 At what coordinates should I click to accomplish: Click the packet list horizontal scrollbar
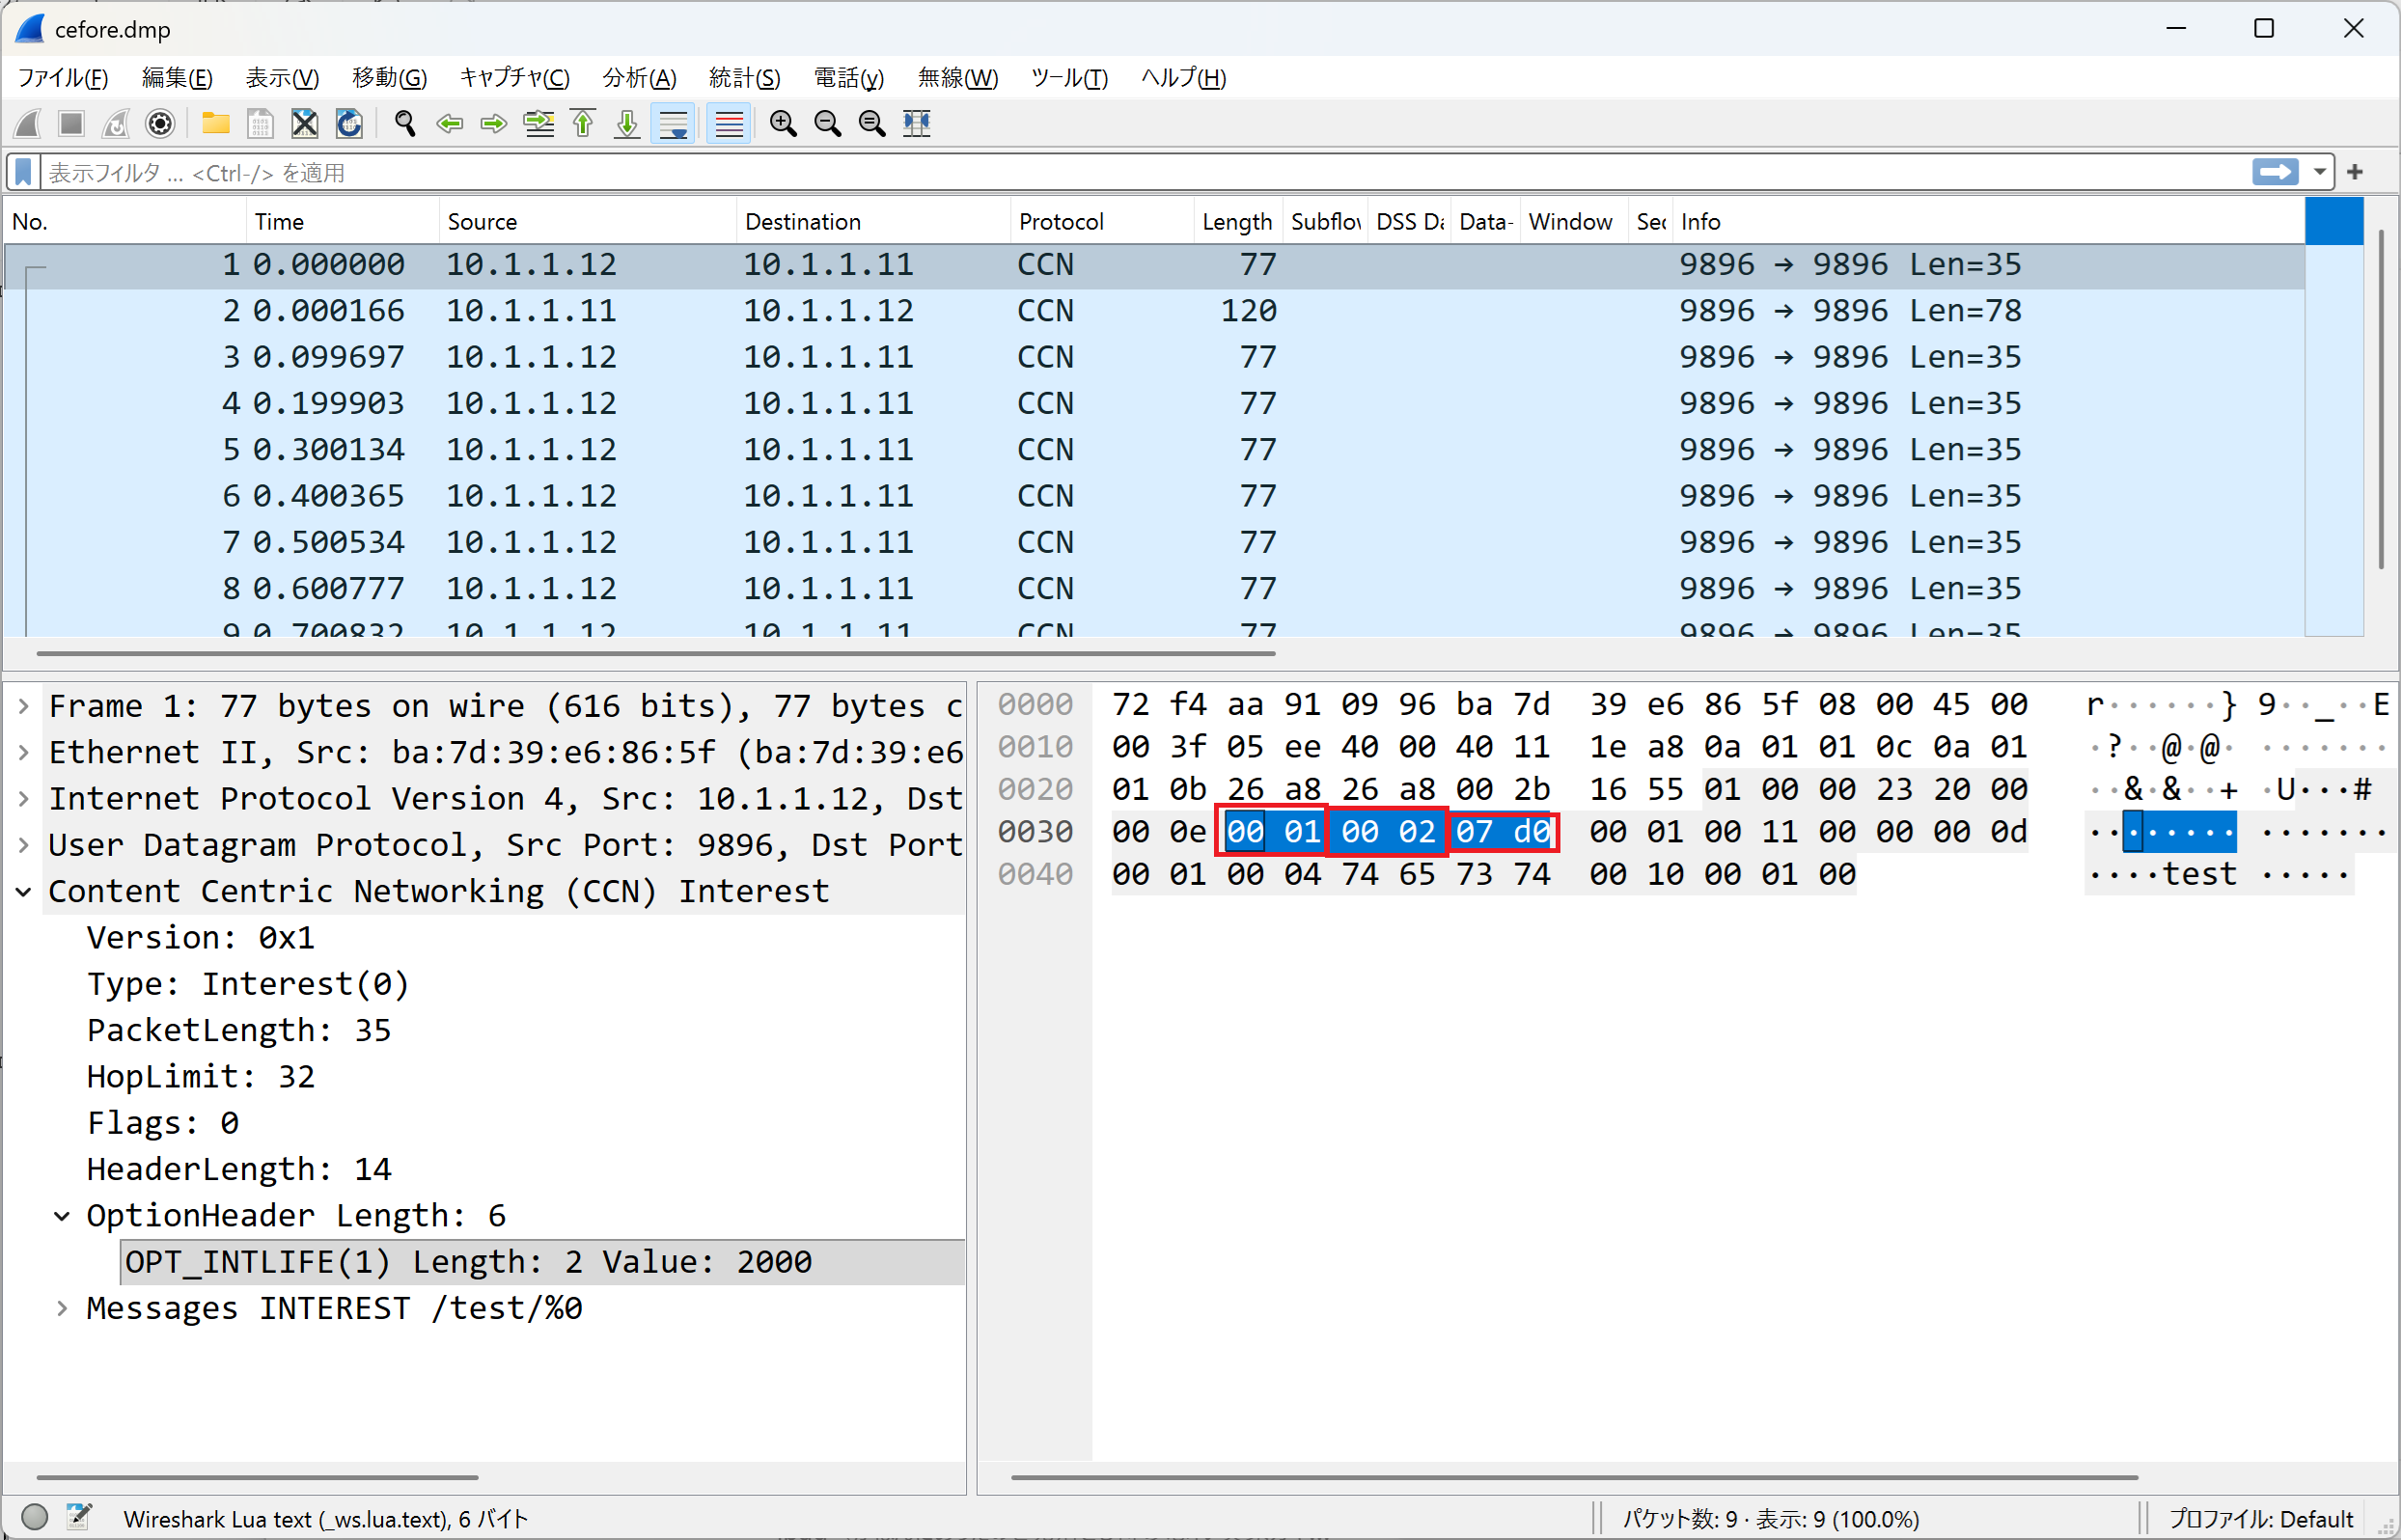(x=655, y=653)
